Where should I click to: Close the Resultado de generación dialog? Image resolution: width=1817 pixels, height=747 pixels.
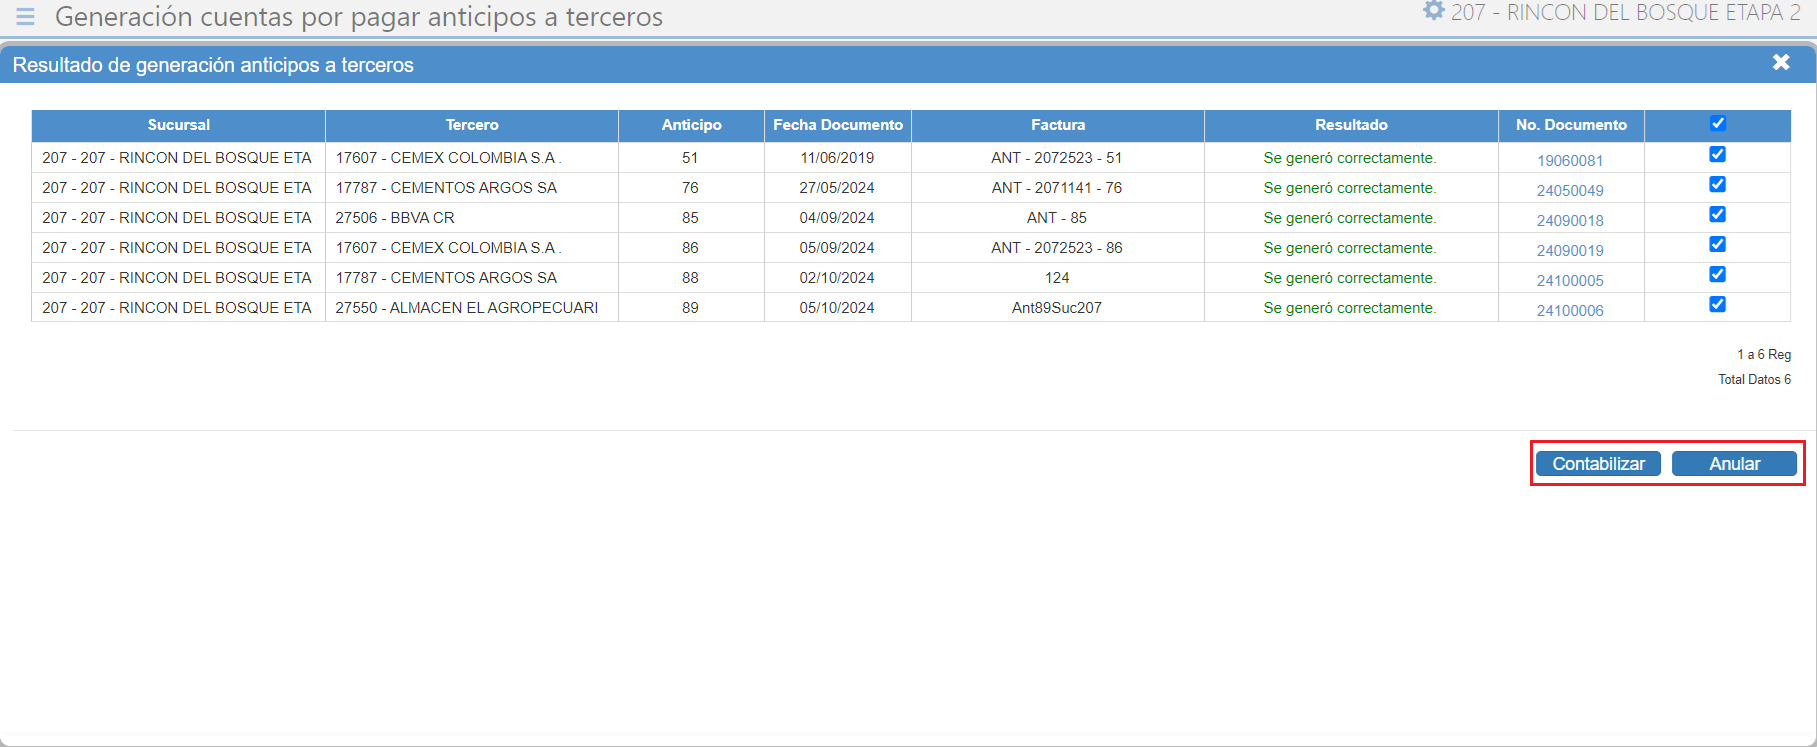[x=1781, y=63]
